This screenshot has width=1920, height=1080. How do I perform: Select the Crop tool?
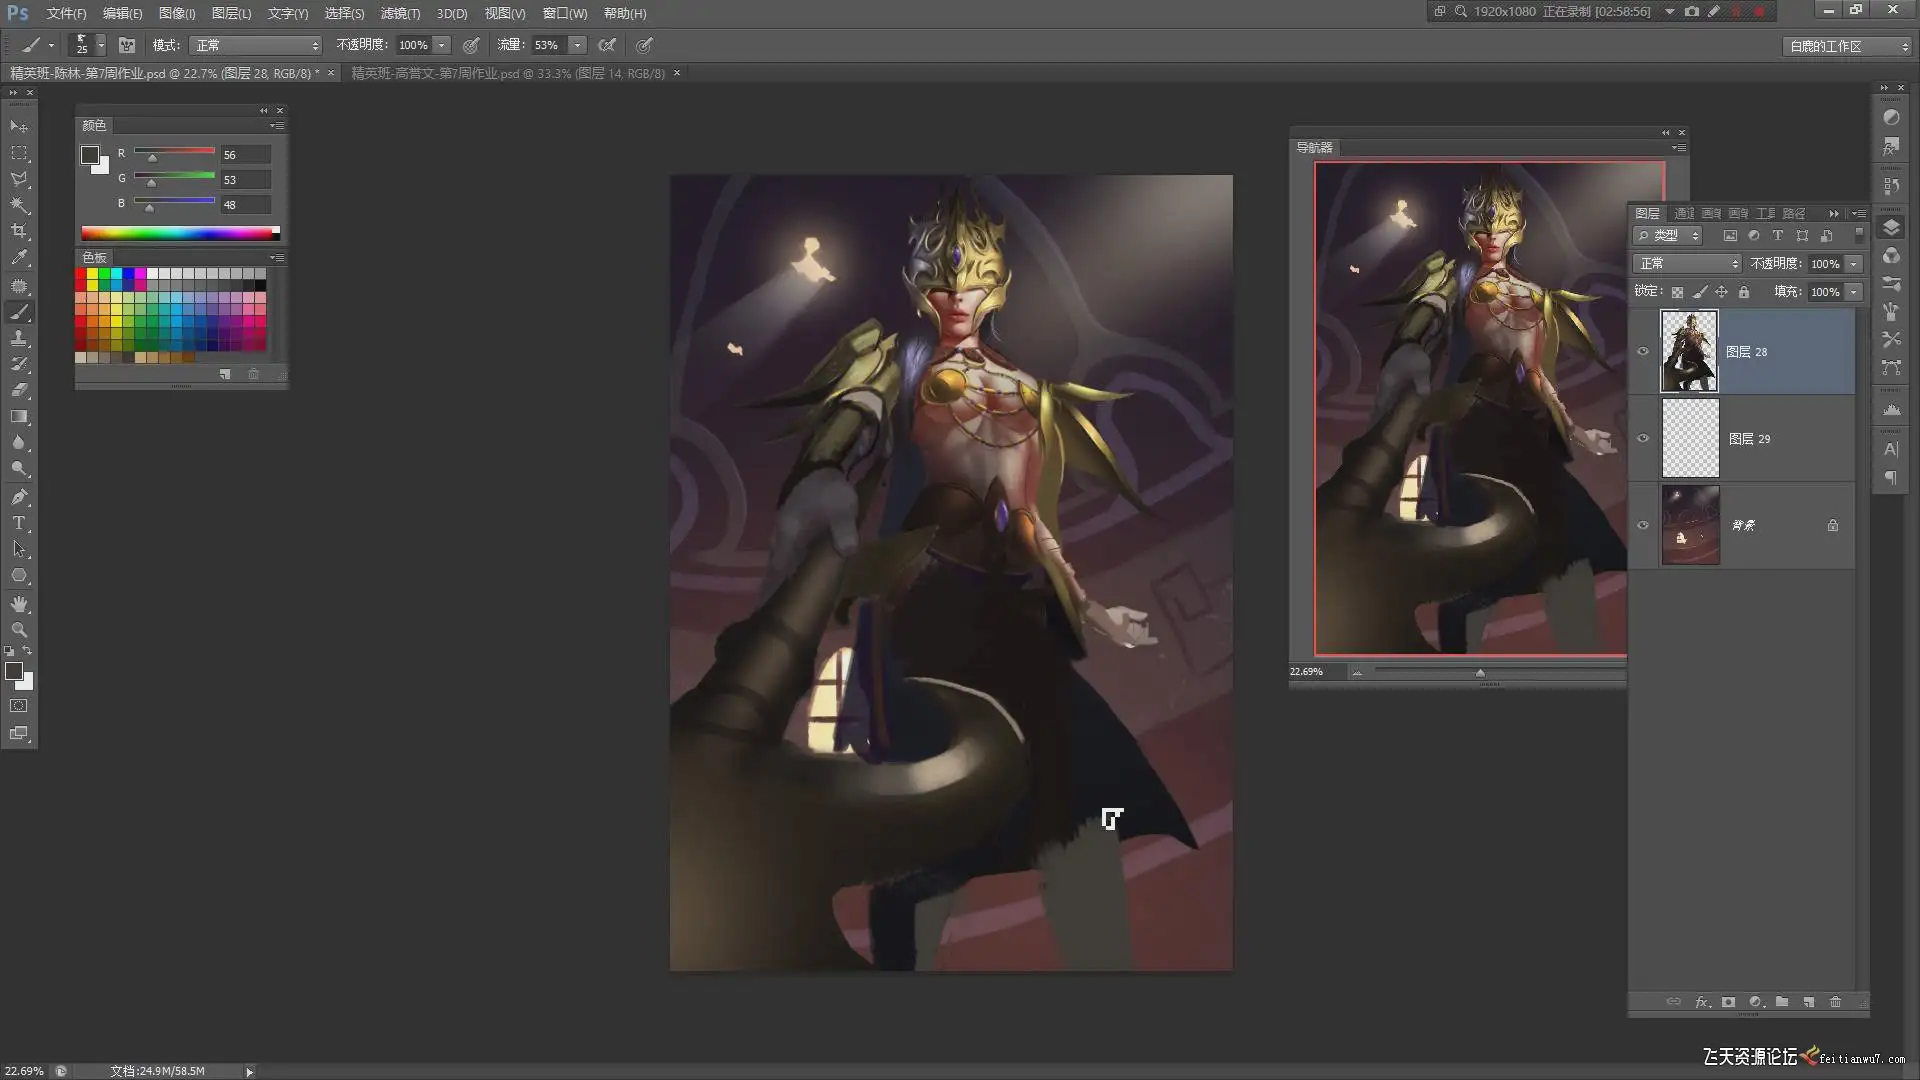tap(19, 231)
